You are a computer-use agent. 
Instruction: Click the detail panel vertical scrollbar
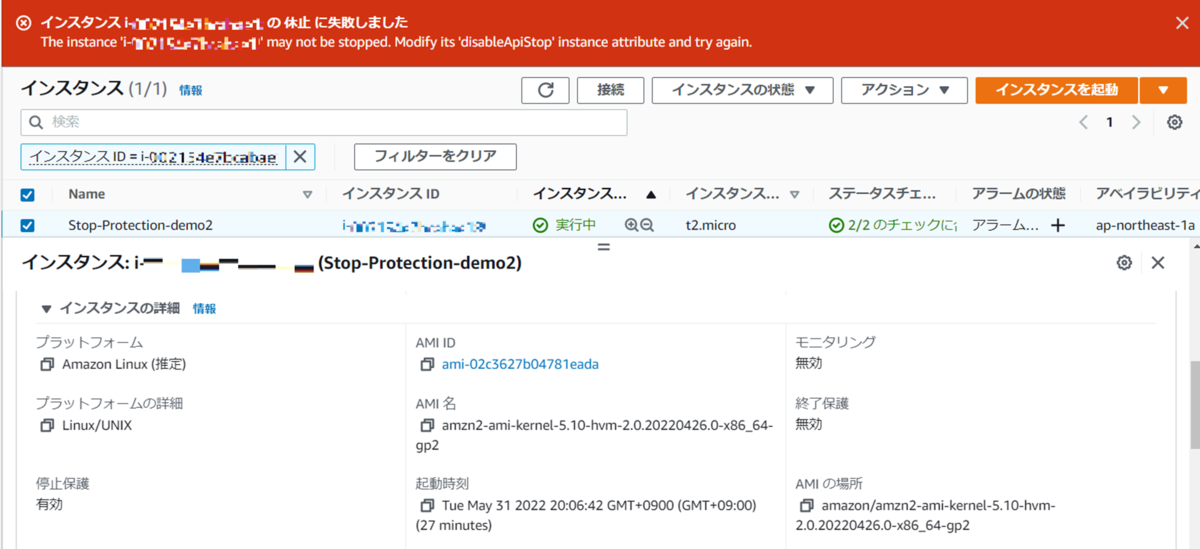click(1194, 406)
